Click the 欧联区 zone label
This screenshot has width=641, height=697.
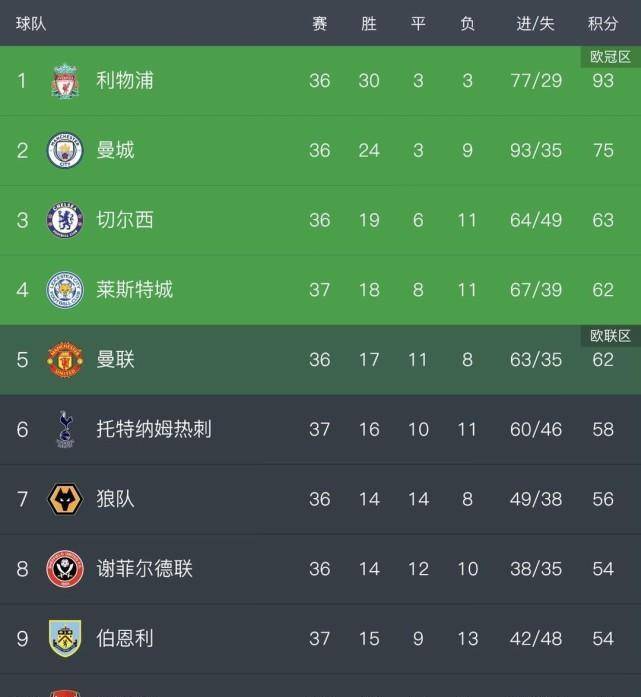point(610,336)
